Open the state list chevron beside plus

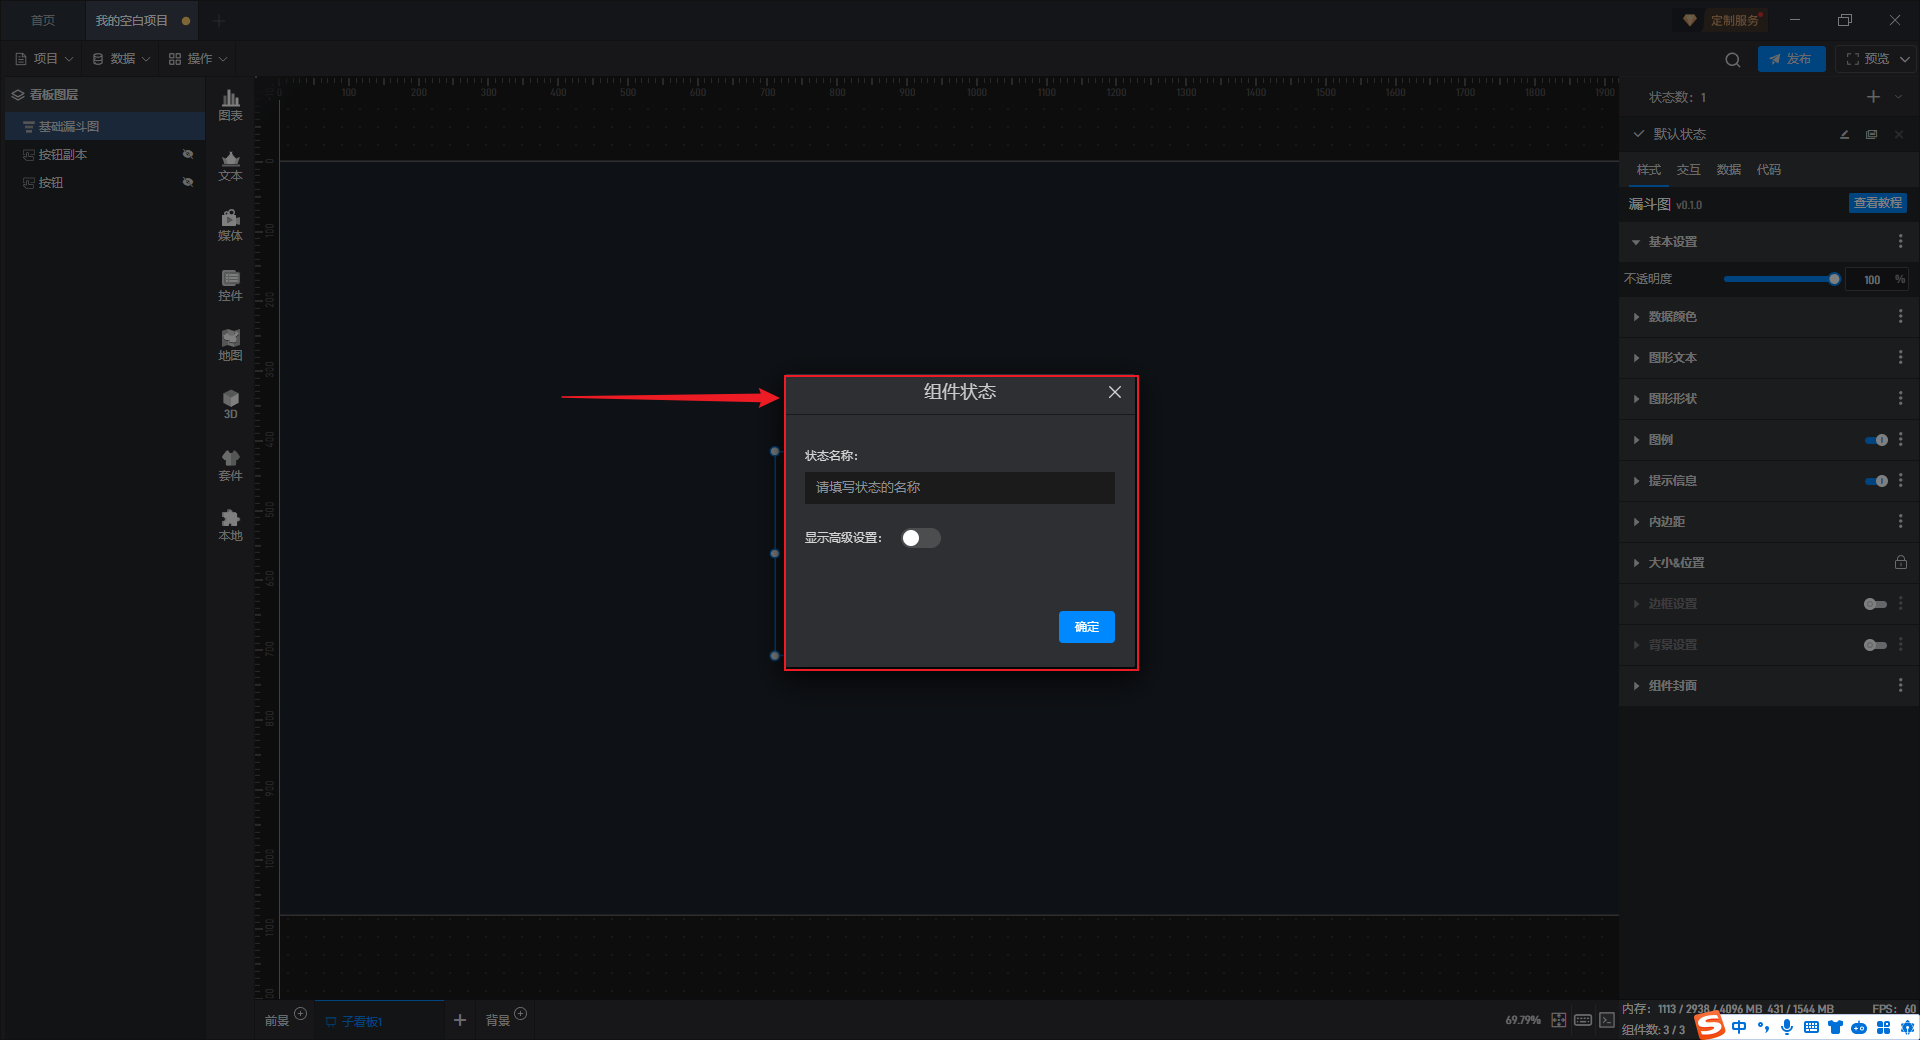1898,97
